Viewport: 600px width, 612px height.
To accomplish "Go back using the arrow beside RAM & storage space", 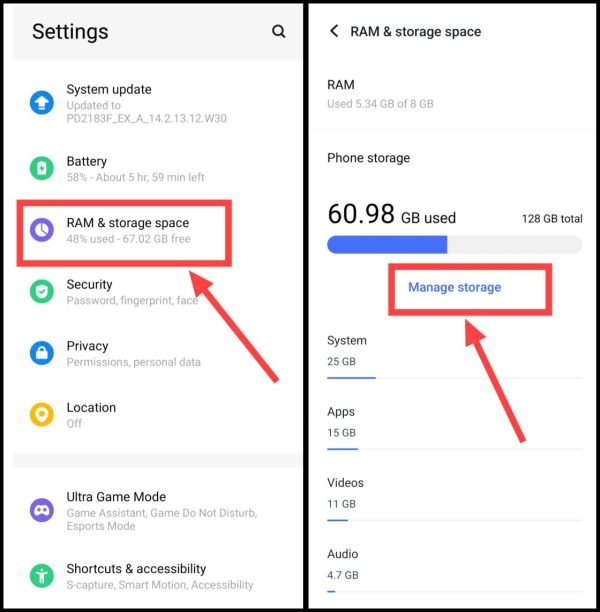I will tap(334, 31).
